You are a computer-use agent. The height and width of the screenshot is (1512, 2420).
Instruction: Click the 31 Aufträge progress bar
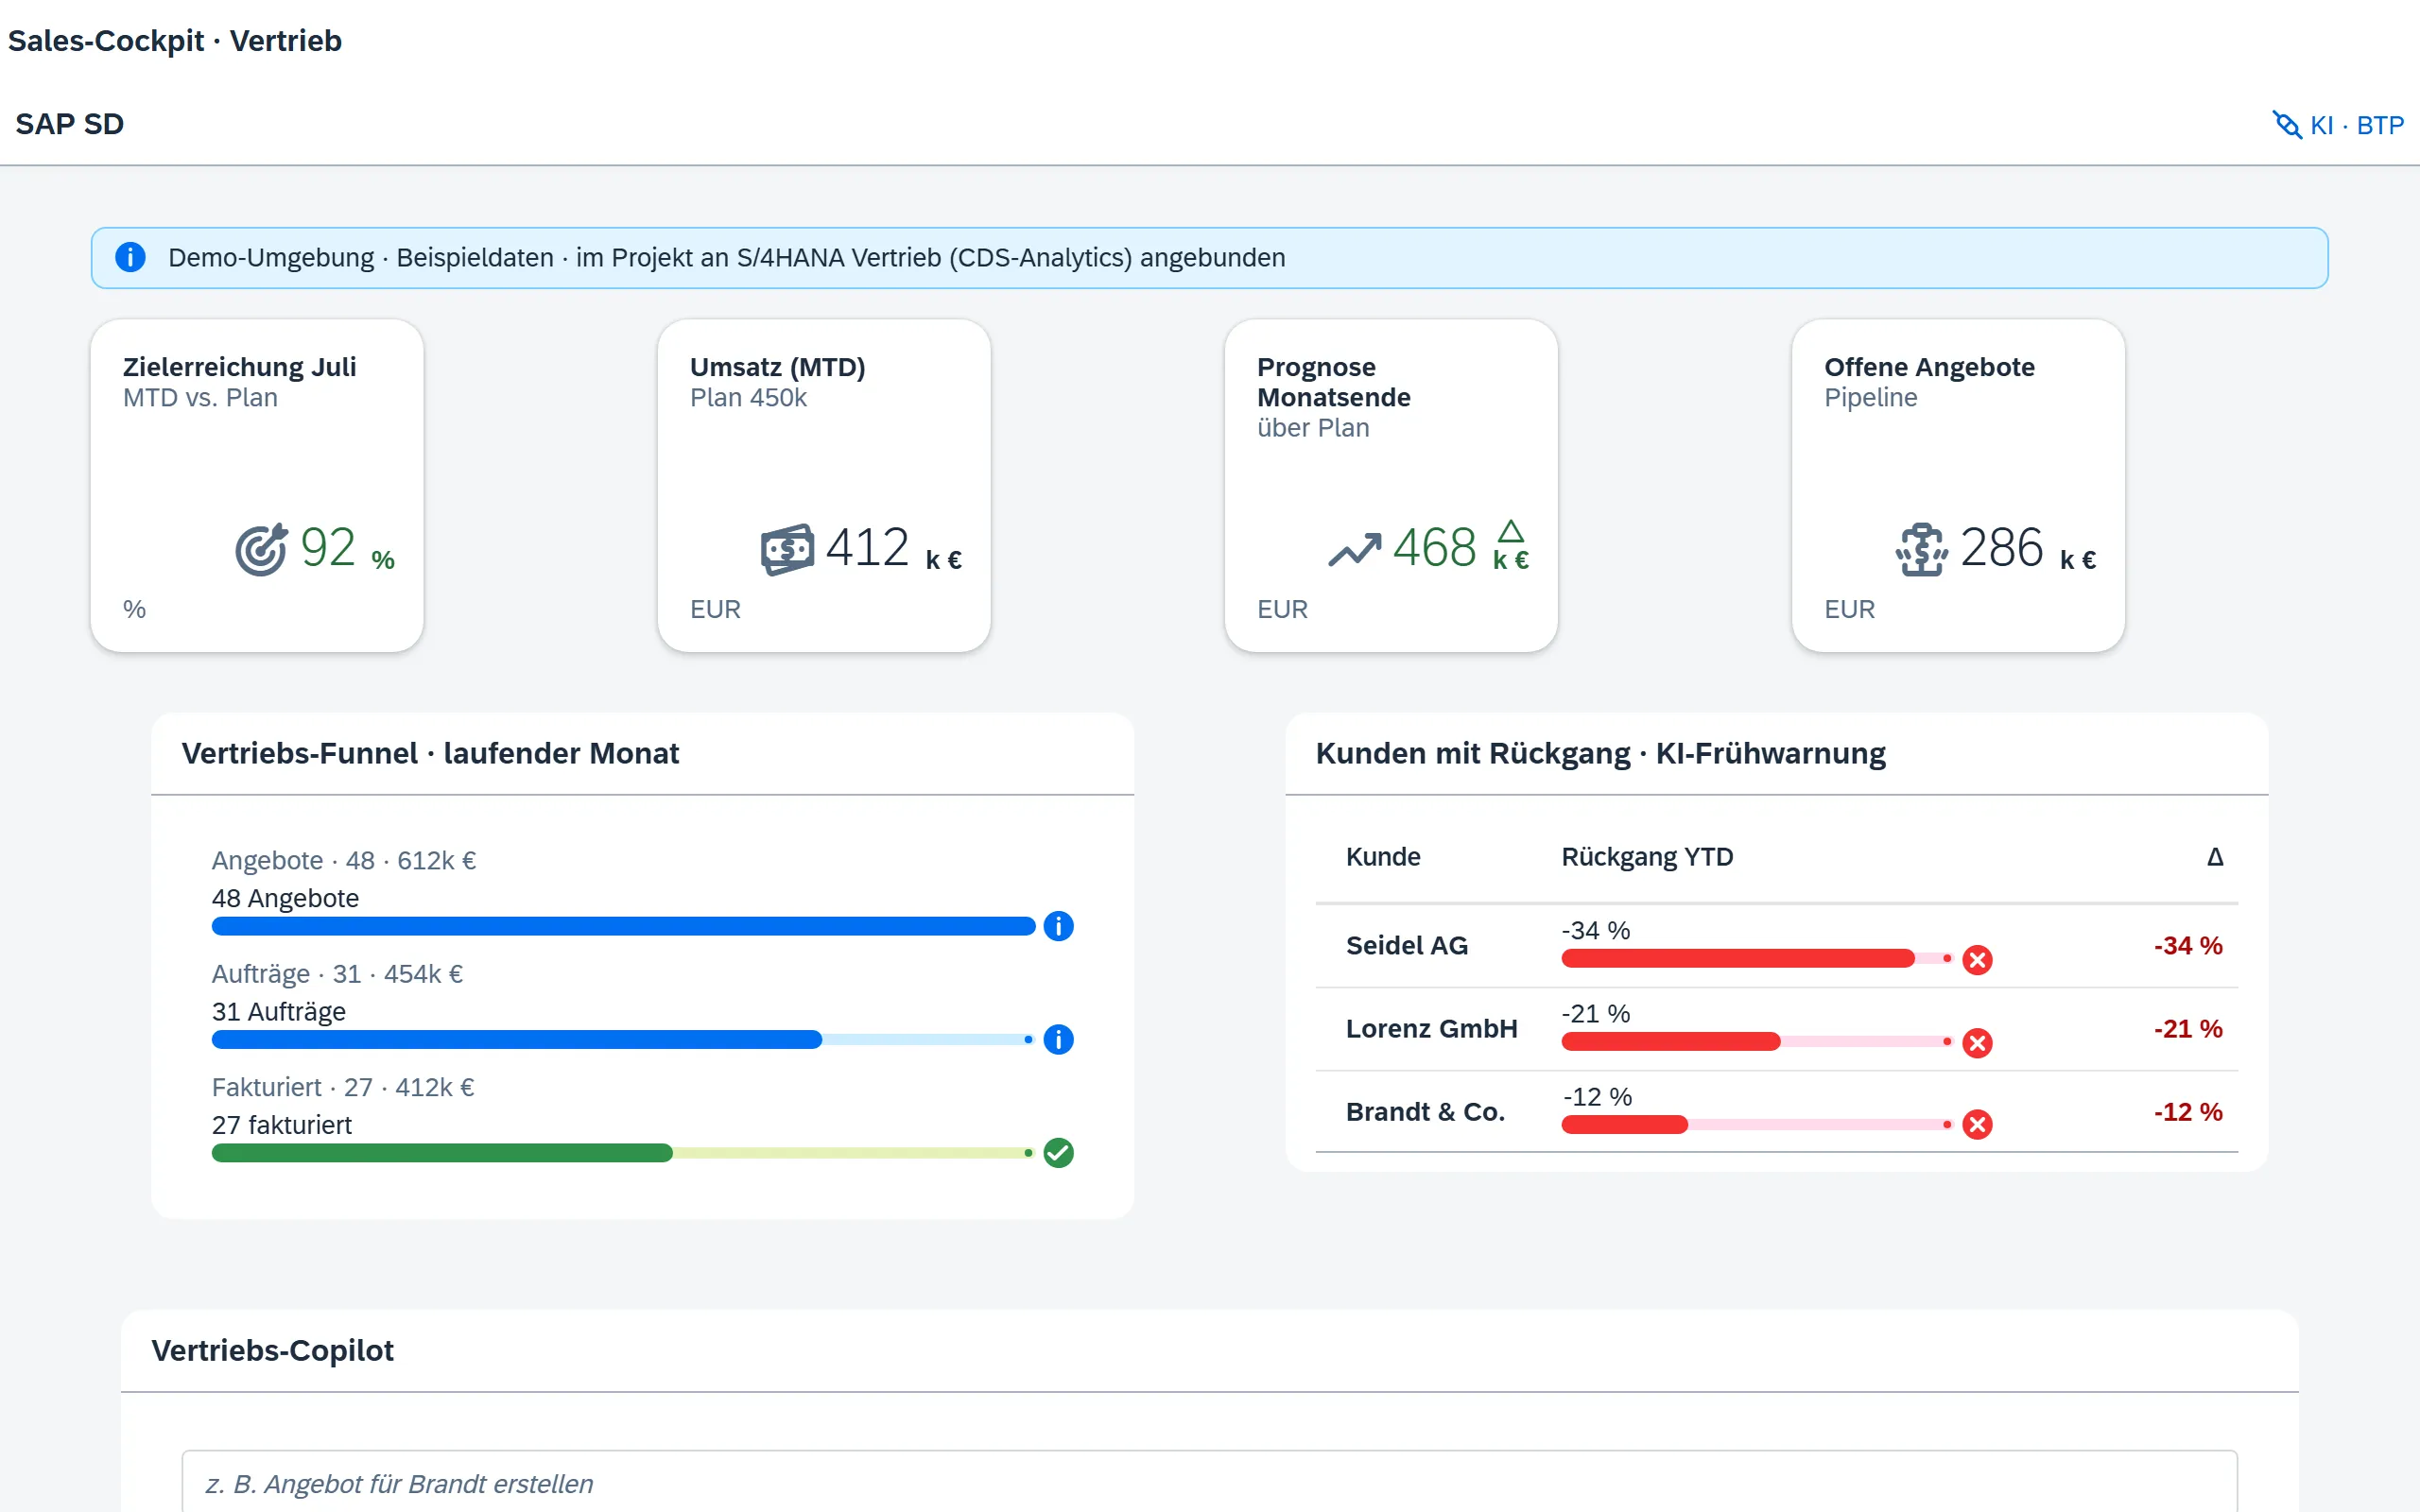(x=622, y=1040)
